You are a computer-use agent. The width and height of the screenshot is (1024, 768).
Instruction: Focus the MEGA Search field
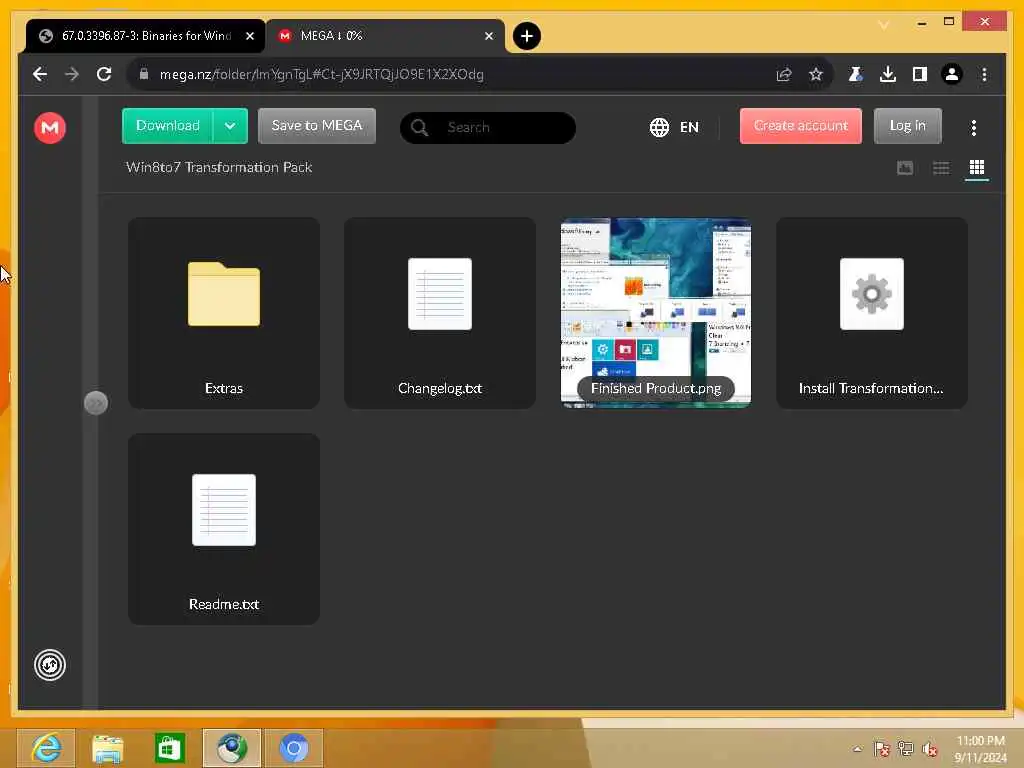[488, 127]
